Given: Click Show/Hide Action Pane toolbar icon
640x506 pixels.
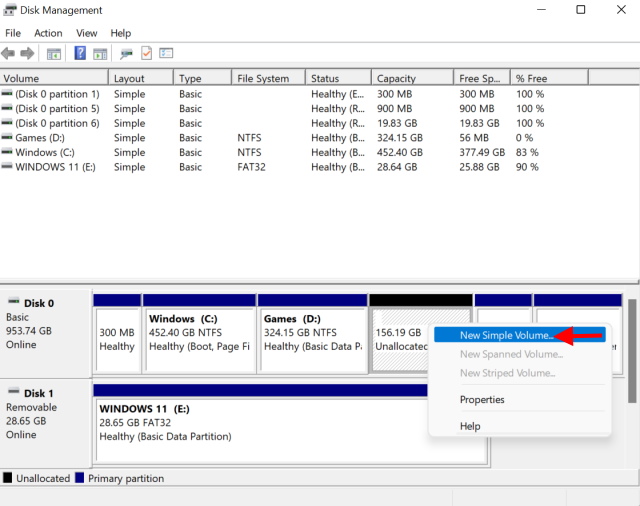Looking at the screenshot, I should (x=100, y=53).
